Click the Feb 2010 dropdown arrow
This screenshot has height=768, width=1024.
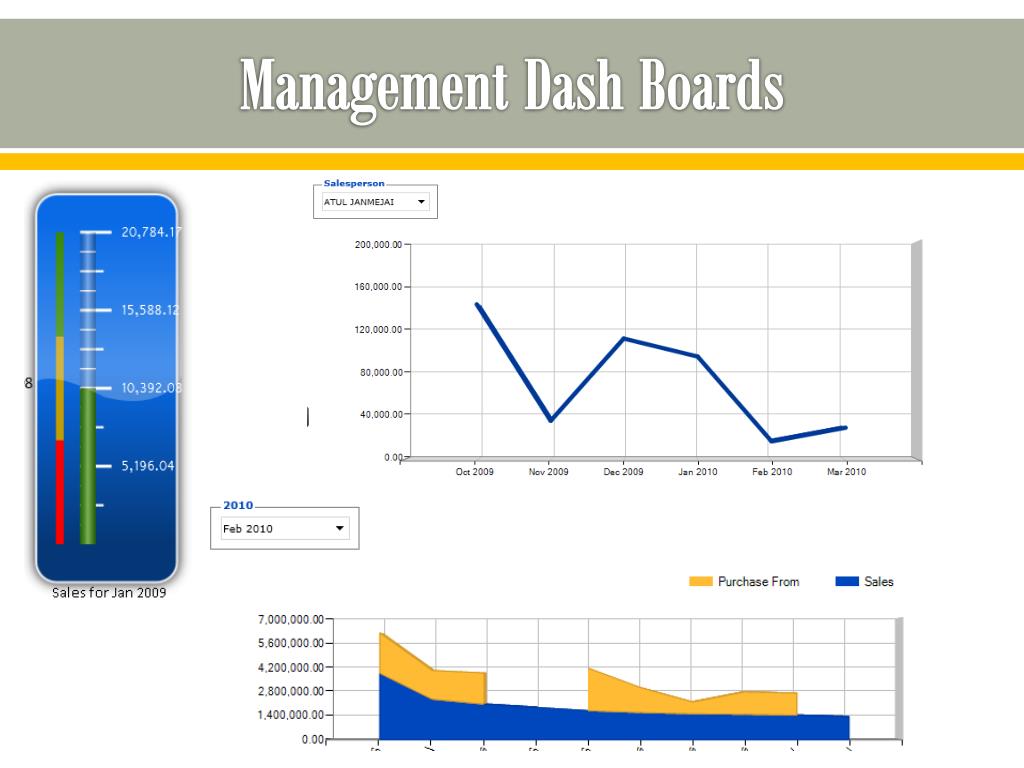click(340, 528)
